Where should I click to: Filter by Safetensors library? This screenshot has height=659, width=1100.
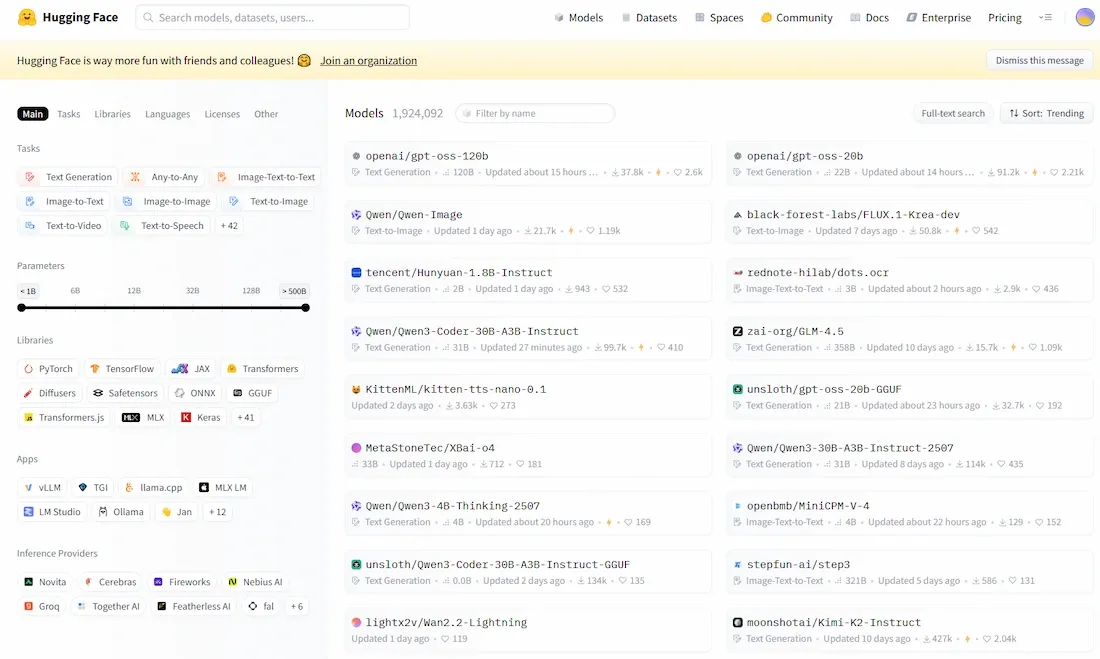tap(126, 393)
